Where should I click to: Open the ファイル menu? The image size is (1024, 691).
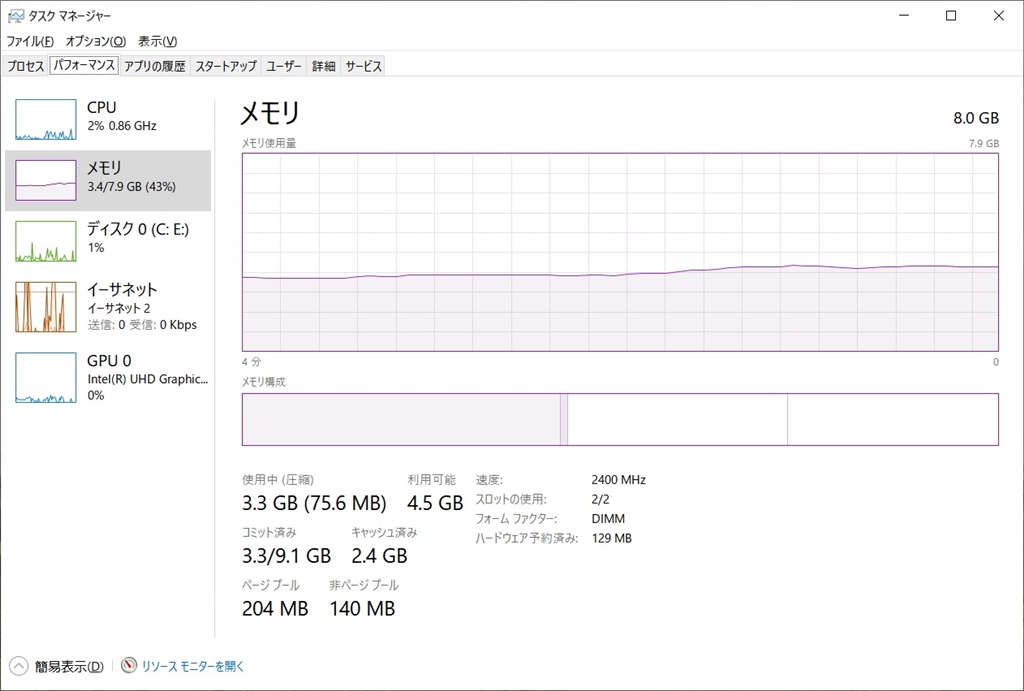(30, 41)
